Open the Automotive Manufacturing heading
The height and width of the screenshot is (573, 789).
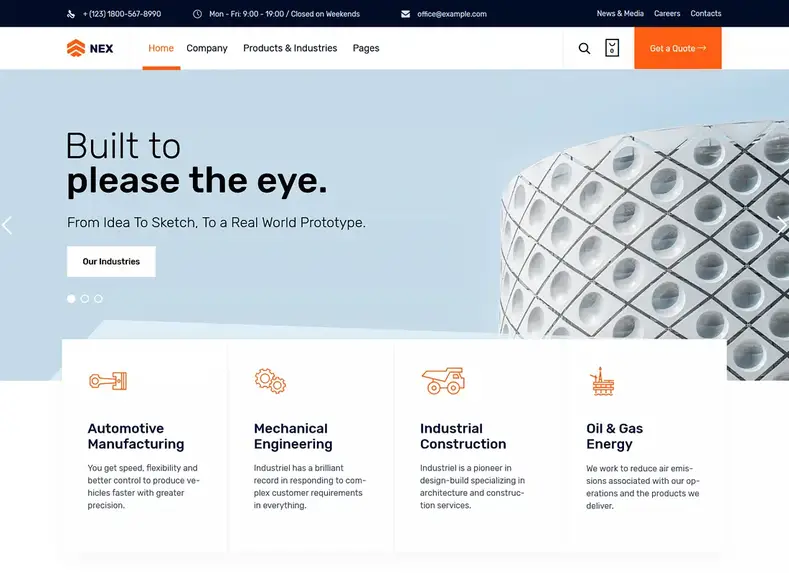coord(136,436)
